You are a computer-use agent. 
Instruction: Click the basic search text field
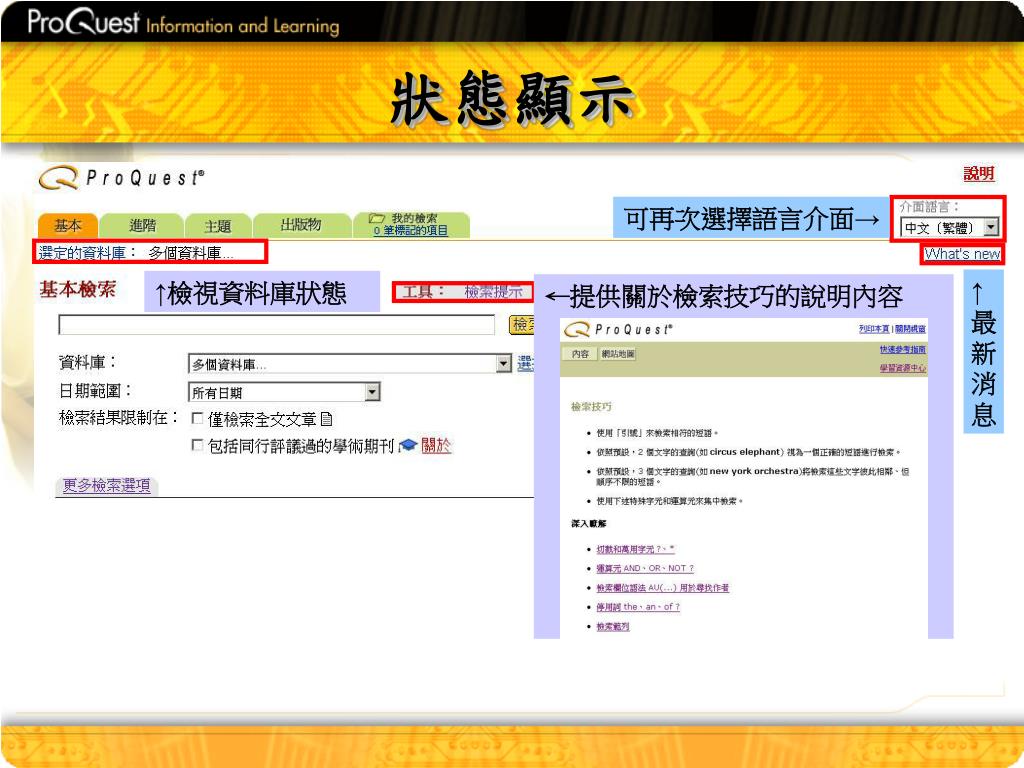click(277, 325)
